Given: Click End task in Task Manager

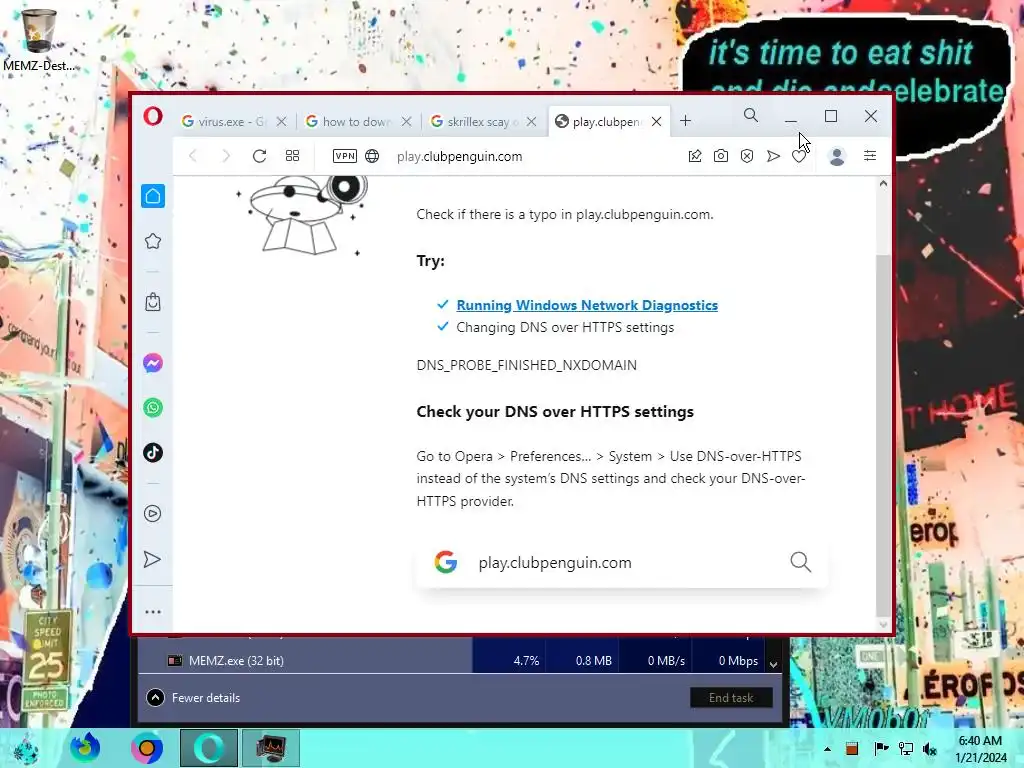Looking at the screenshot, I should [731, 697].
